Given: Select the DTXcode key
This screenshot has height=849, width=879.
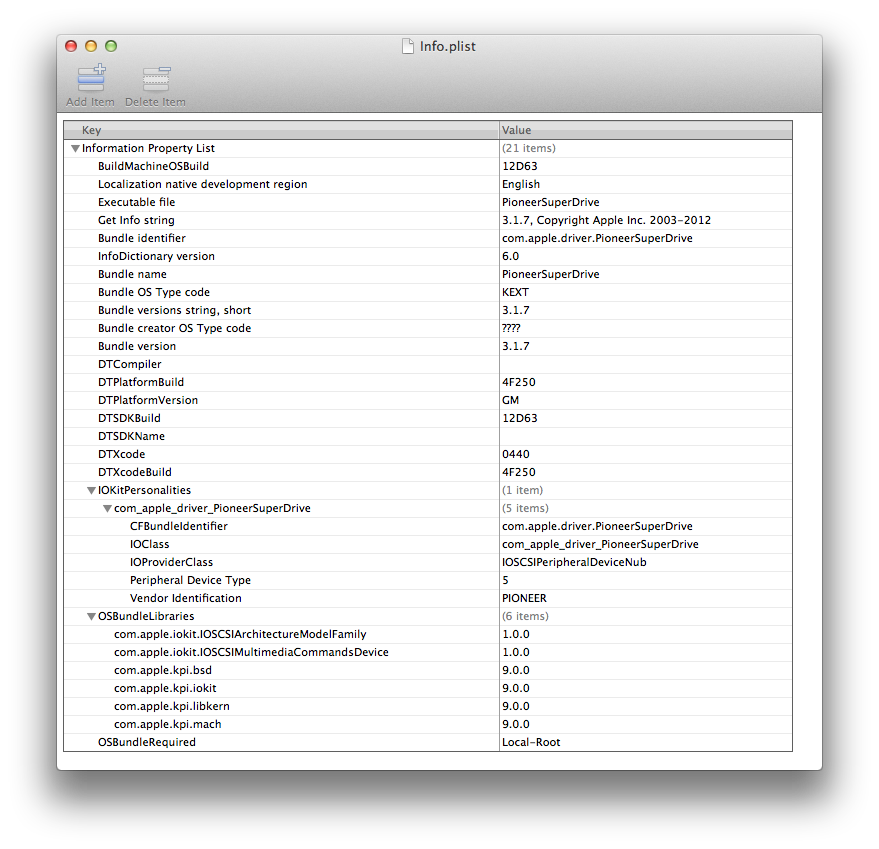Looking at the screenshot, I should (121, 454).
